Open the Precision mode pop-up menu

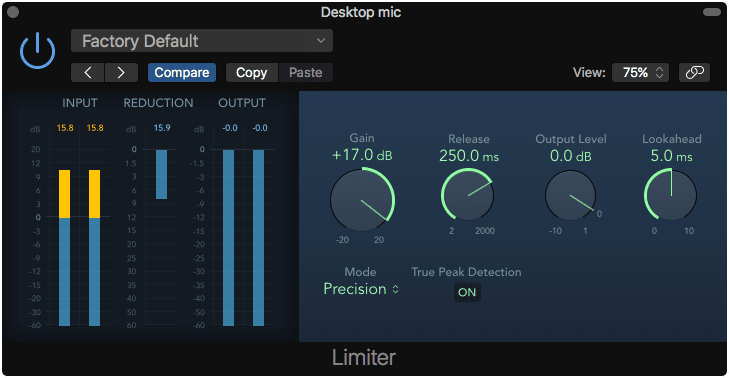[x=361, y=289]
